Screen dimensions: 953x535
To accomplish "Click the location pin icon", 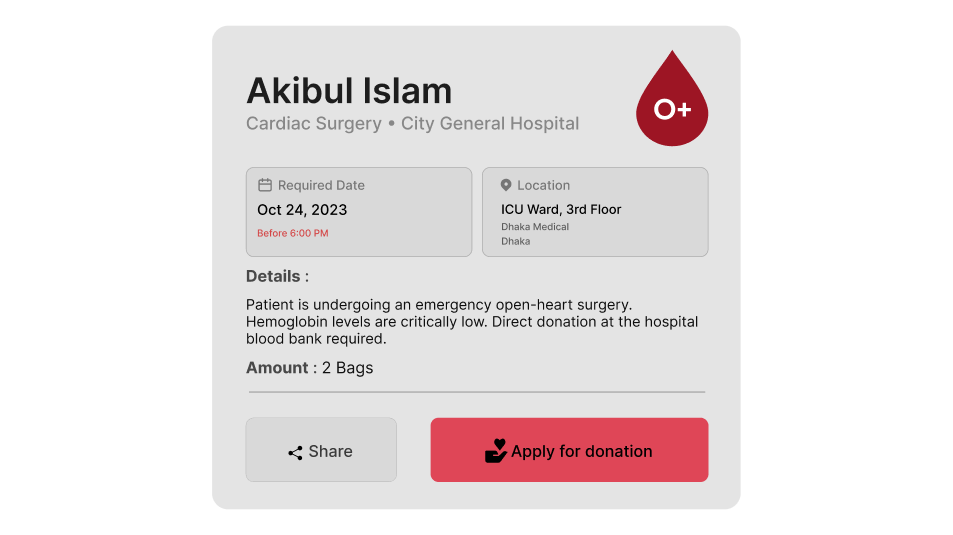I will [506, 185].
